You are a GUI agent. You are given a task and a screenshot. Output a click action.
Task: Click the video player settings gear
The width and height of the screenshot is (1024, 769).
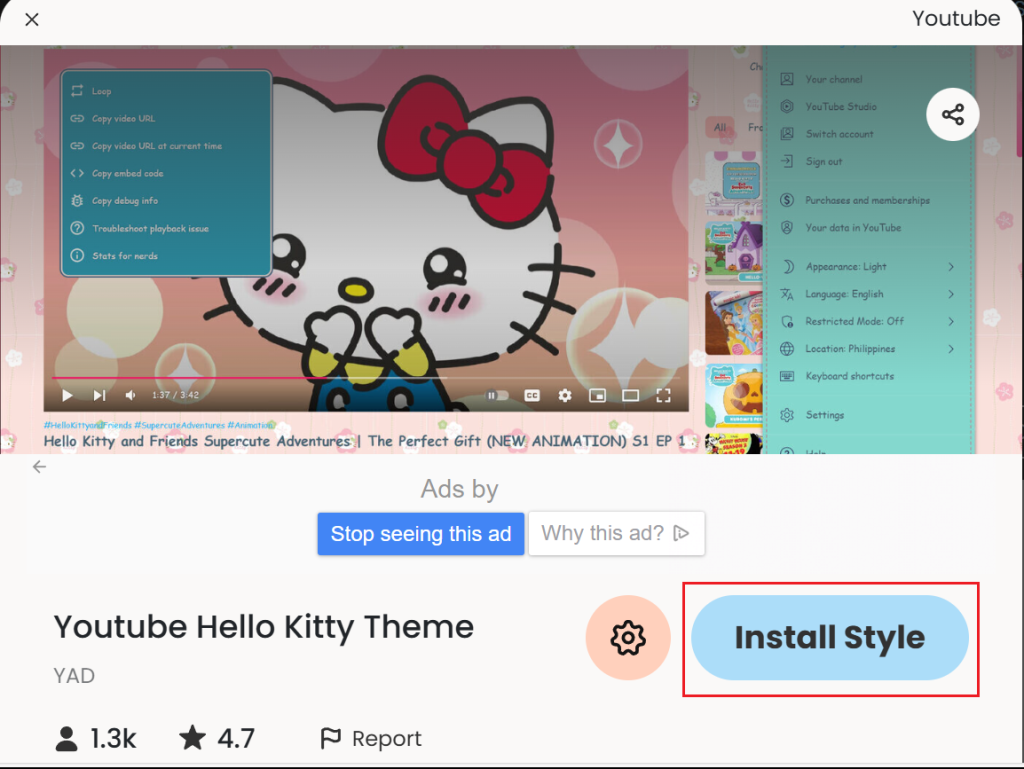click(565, 396)
